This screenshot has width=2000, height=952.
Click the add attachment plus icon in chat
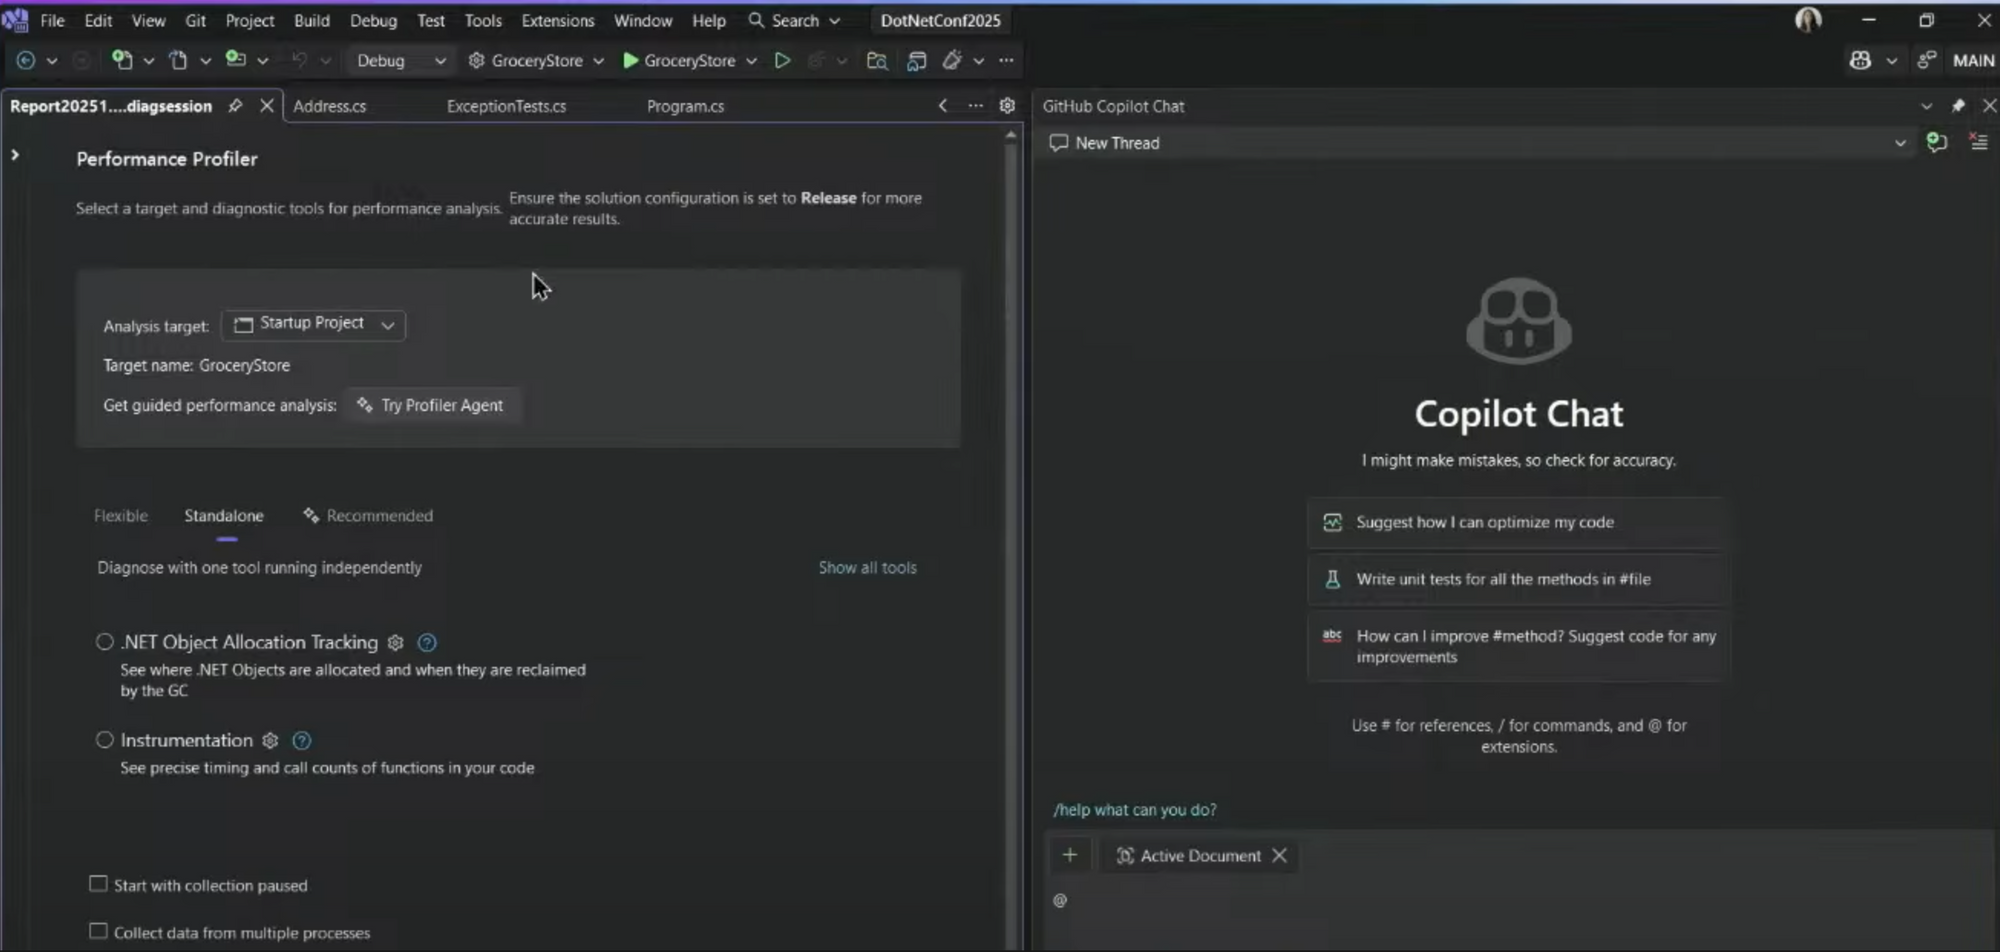pyautogui.click(x=1069, y=855)
